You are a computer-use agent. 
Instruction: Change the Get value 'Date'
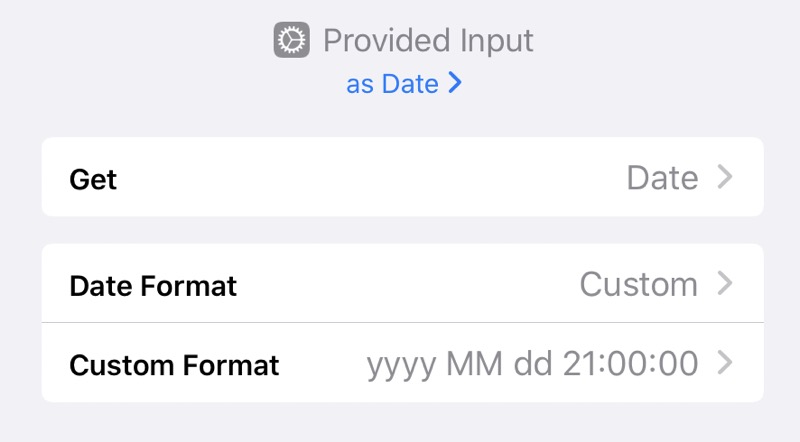tap(662, 178)
